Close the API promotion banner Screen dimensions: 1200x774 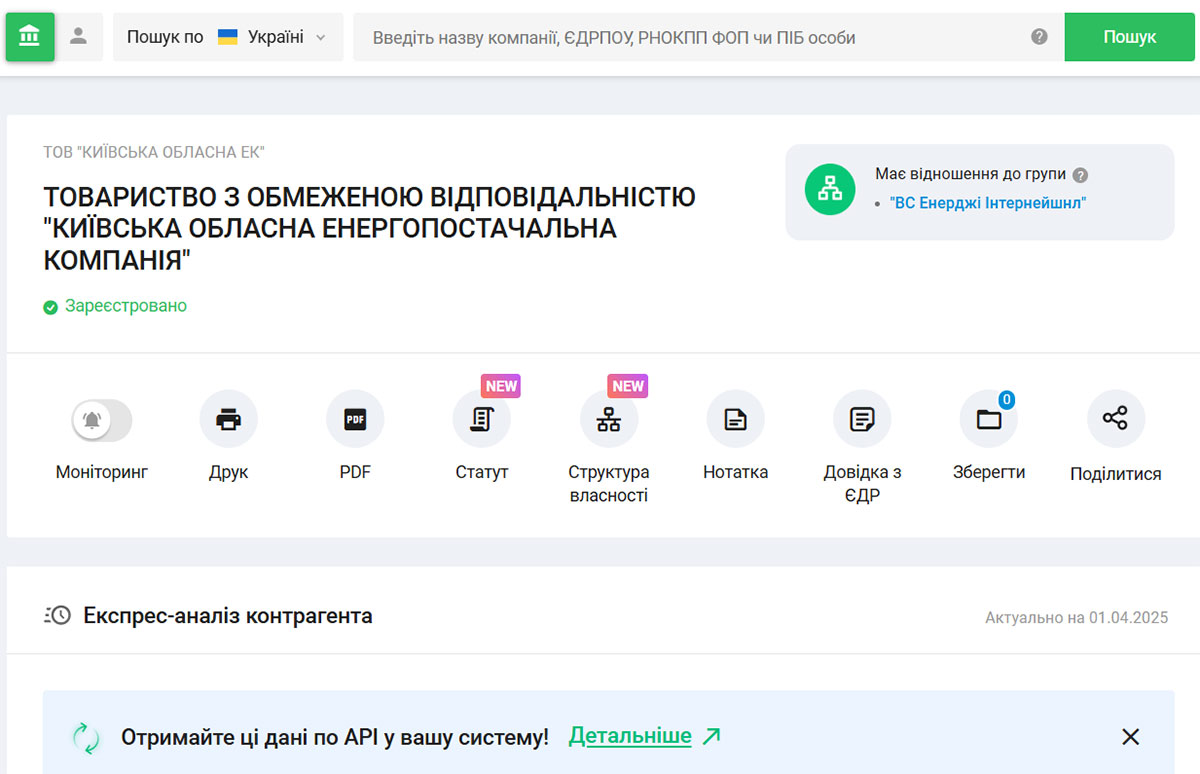click(x=1130, y=737)
